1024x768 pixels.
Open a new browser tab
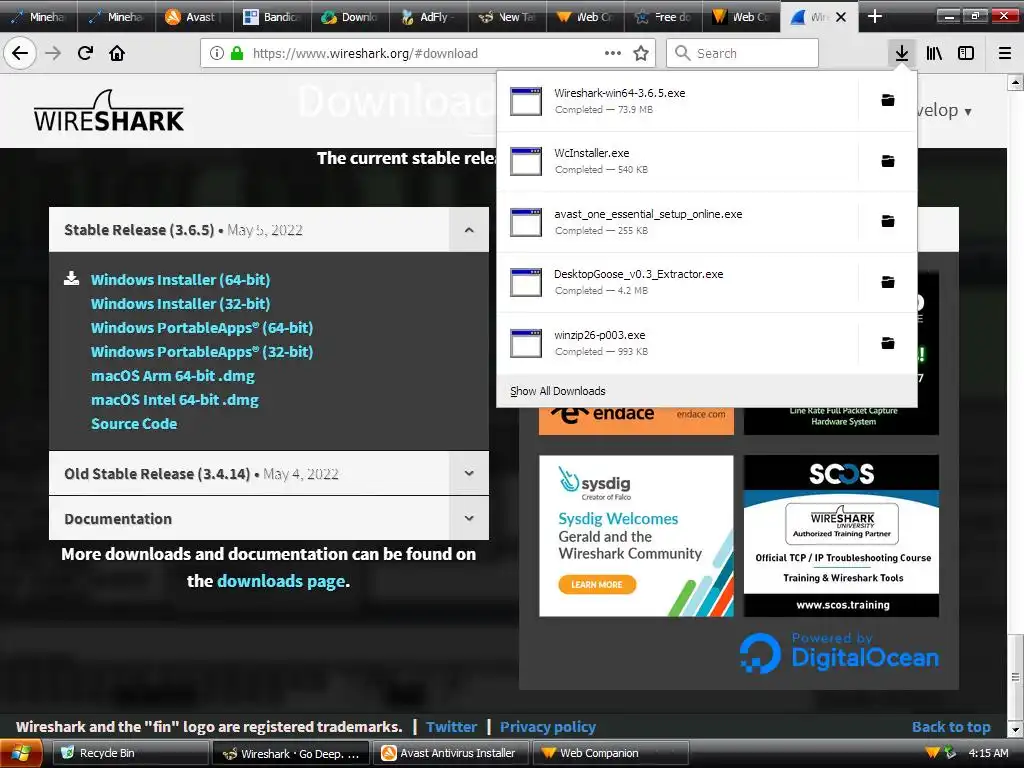pos(874,16)
